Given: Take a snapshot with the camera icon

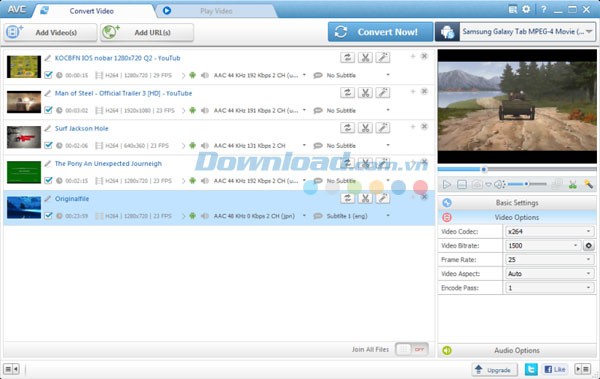Looking at the screenshot, I should click(477, 185).
